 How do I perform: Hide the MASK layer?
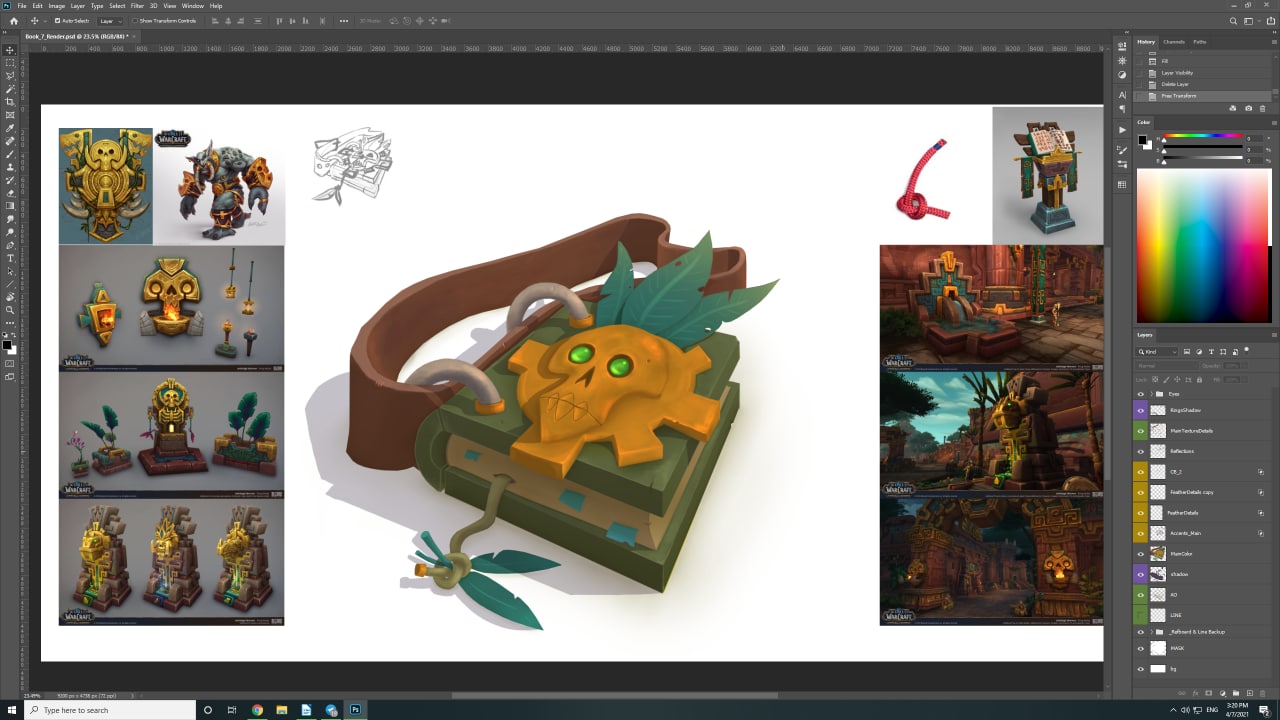[x=1140, y=648]
